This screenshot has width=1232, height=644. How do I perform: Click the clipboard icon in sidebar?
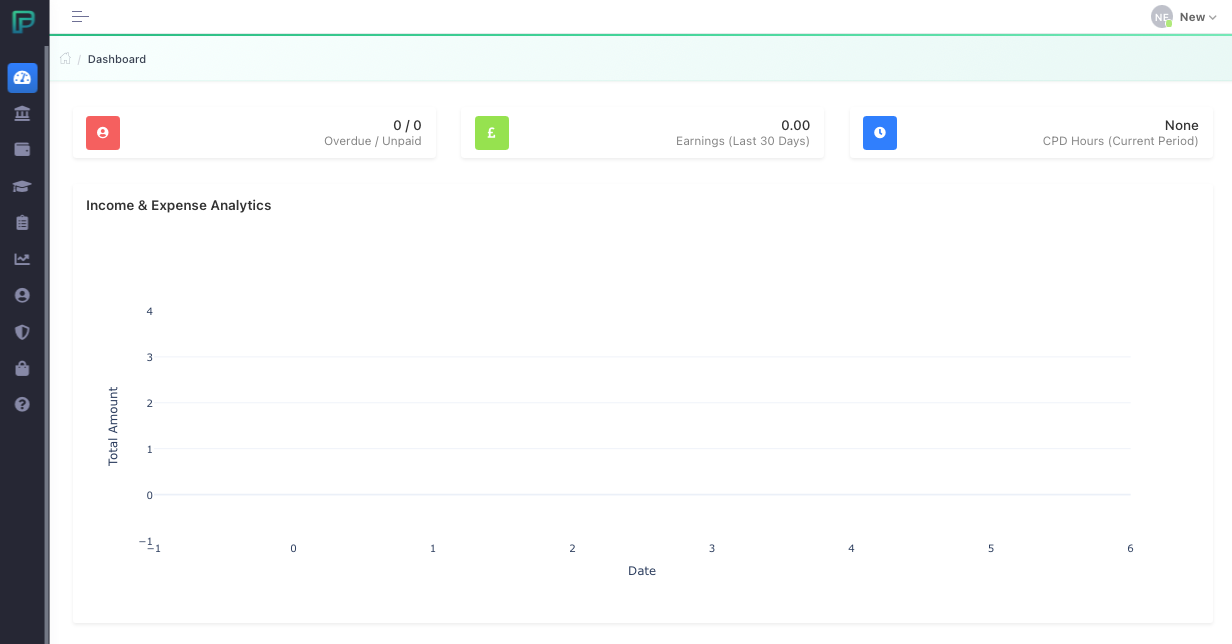(x=22, y=223)
